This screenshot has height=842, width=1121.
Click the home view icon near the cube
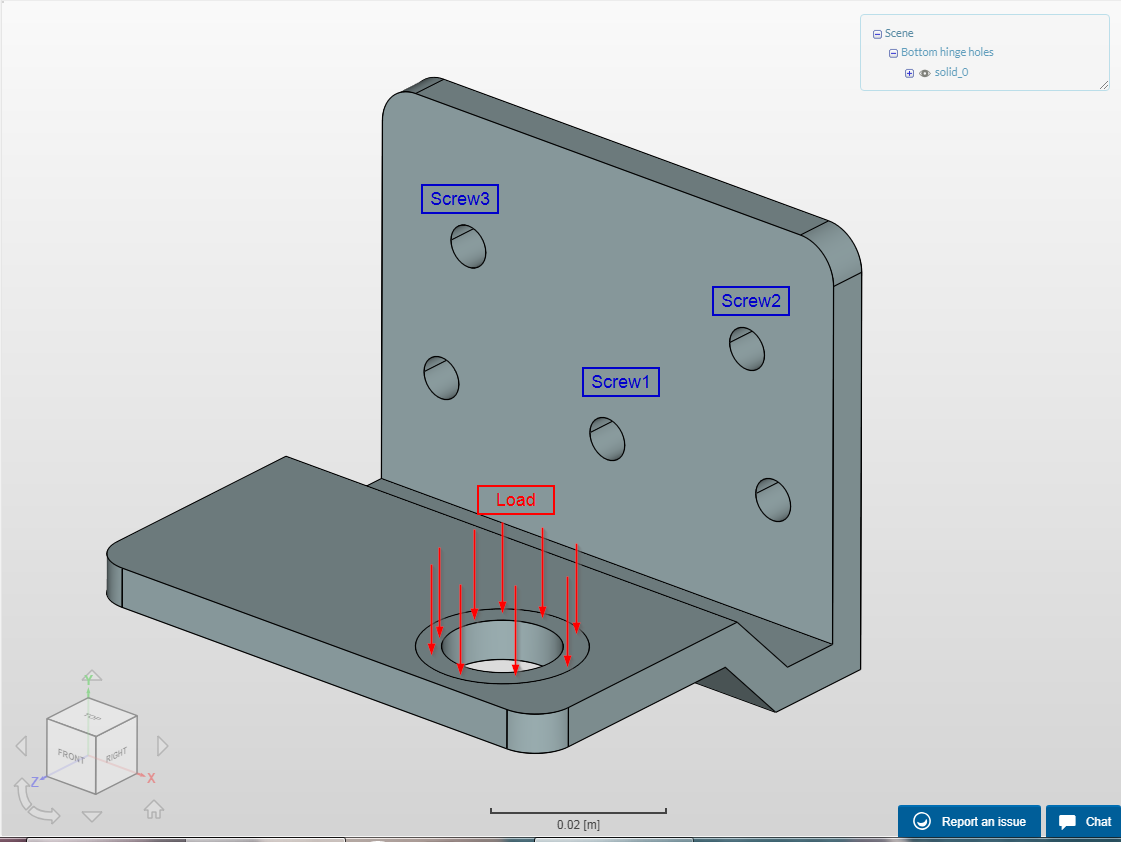153,810
